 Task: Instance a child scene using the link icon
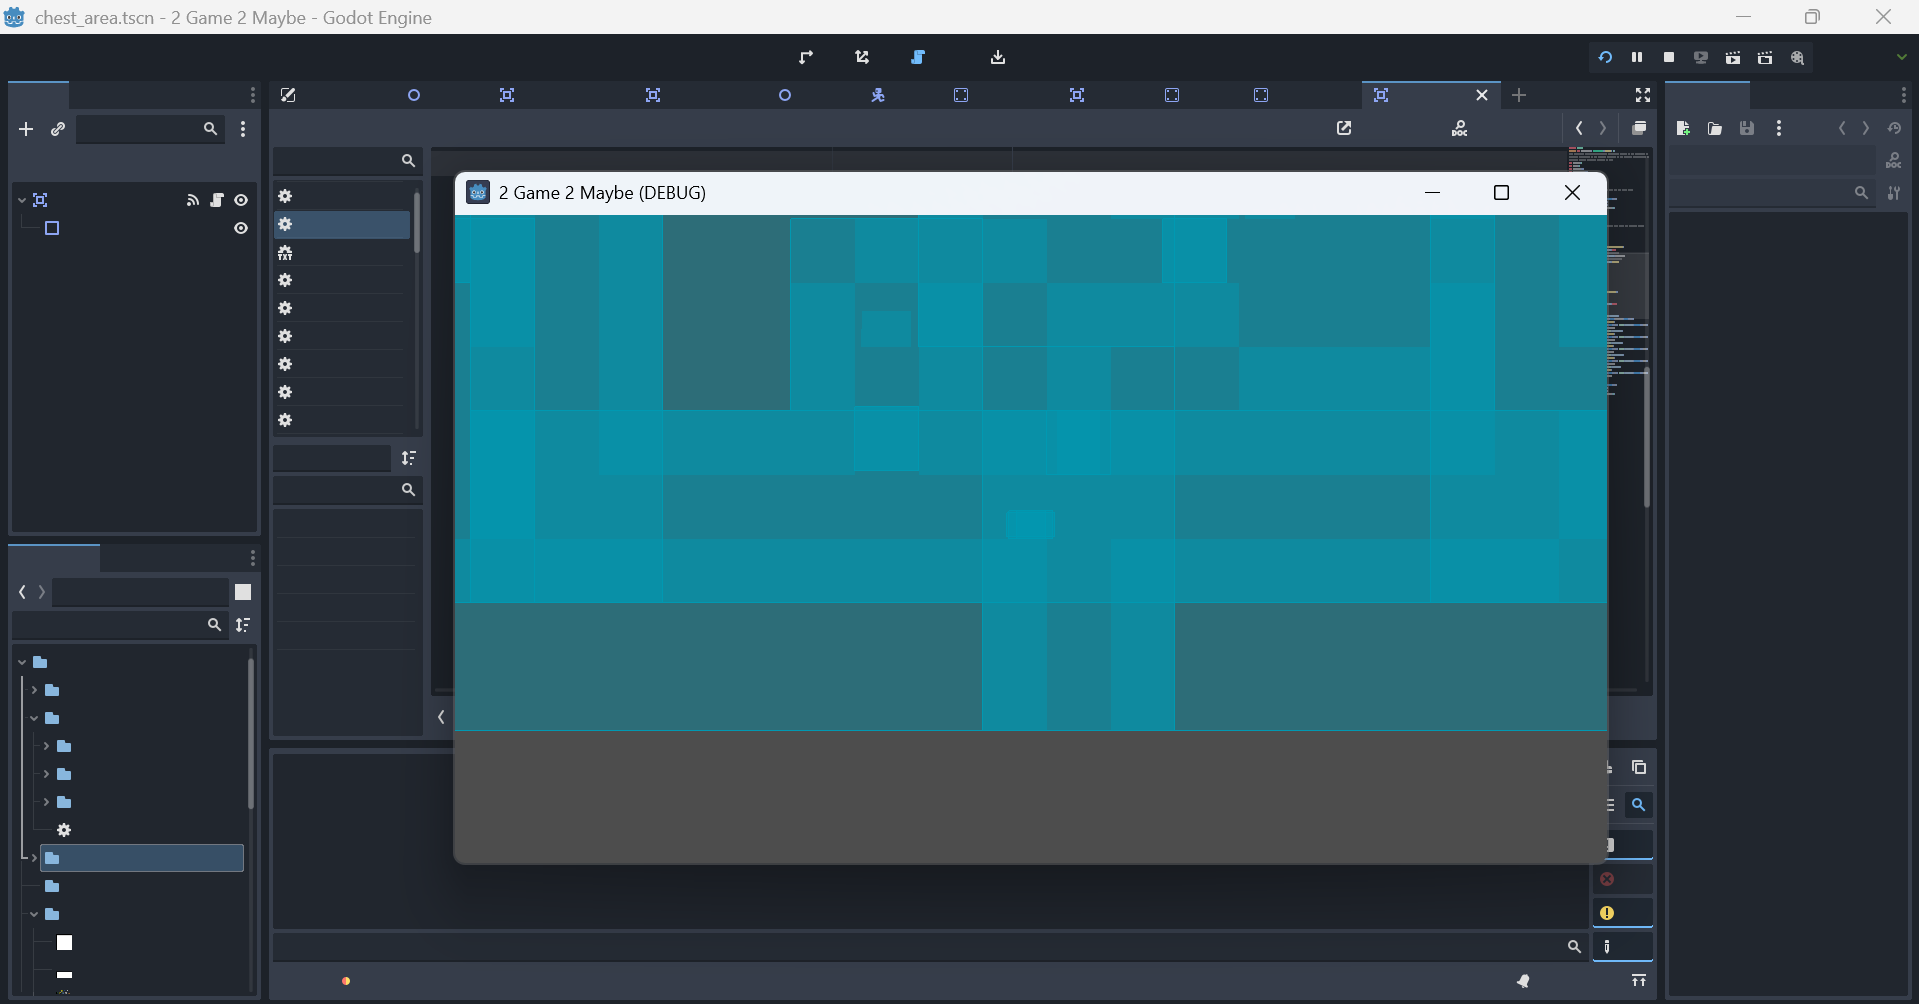click(57, 129)
